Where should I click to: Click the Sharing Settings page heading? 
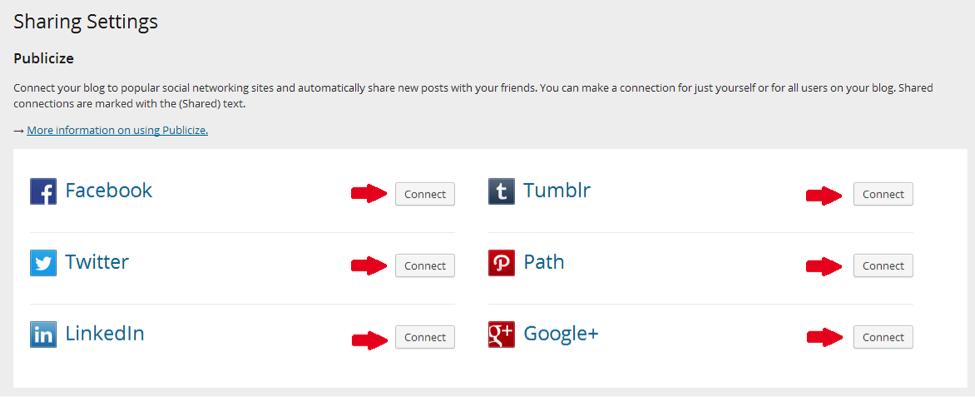click(86, 22)
